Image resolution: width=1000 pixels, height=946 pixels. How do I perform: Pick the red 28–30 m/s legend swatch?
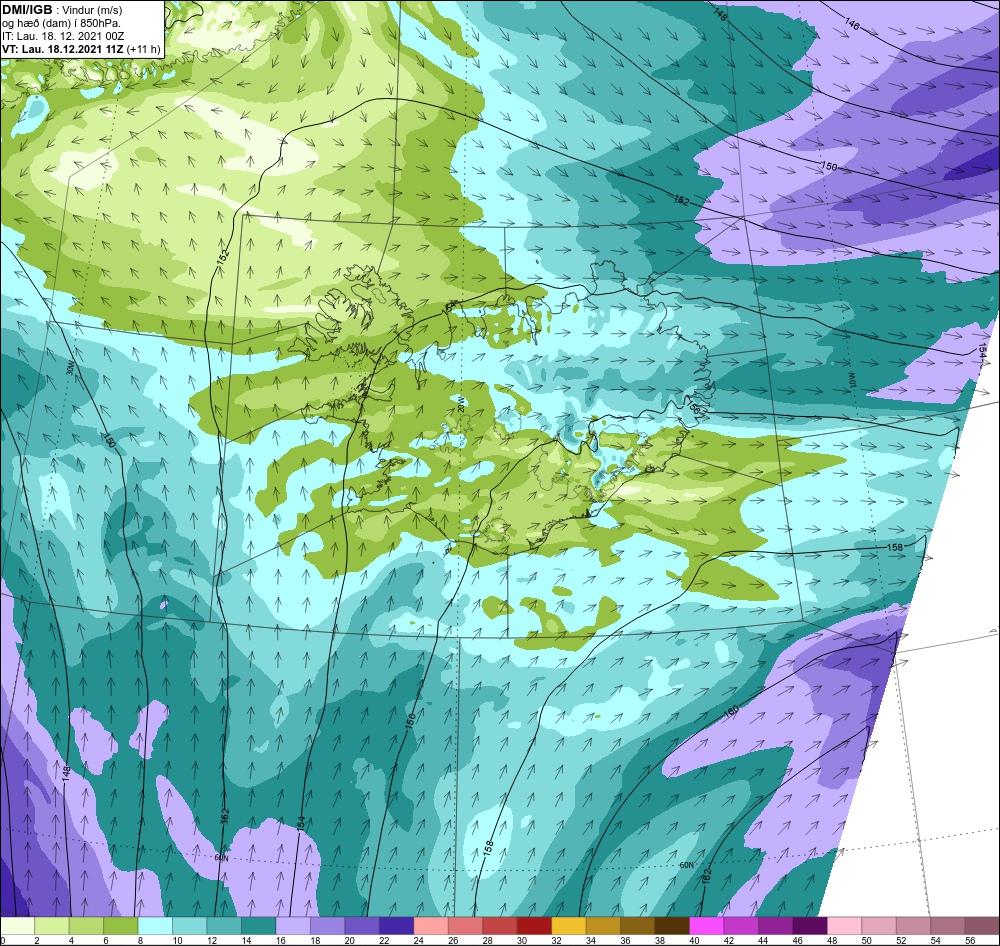click(499, 926)
